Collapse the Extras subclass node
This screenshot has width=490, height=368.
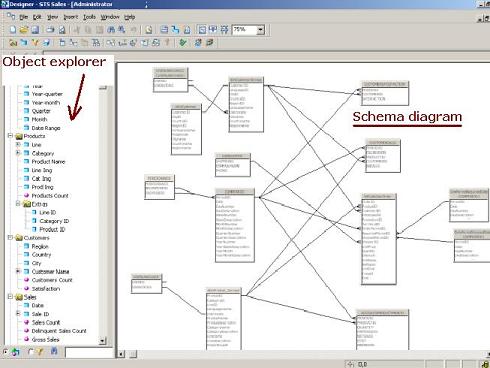click(18, 204)
